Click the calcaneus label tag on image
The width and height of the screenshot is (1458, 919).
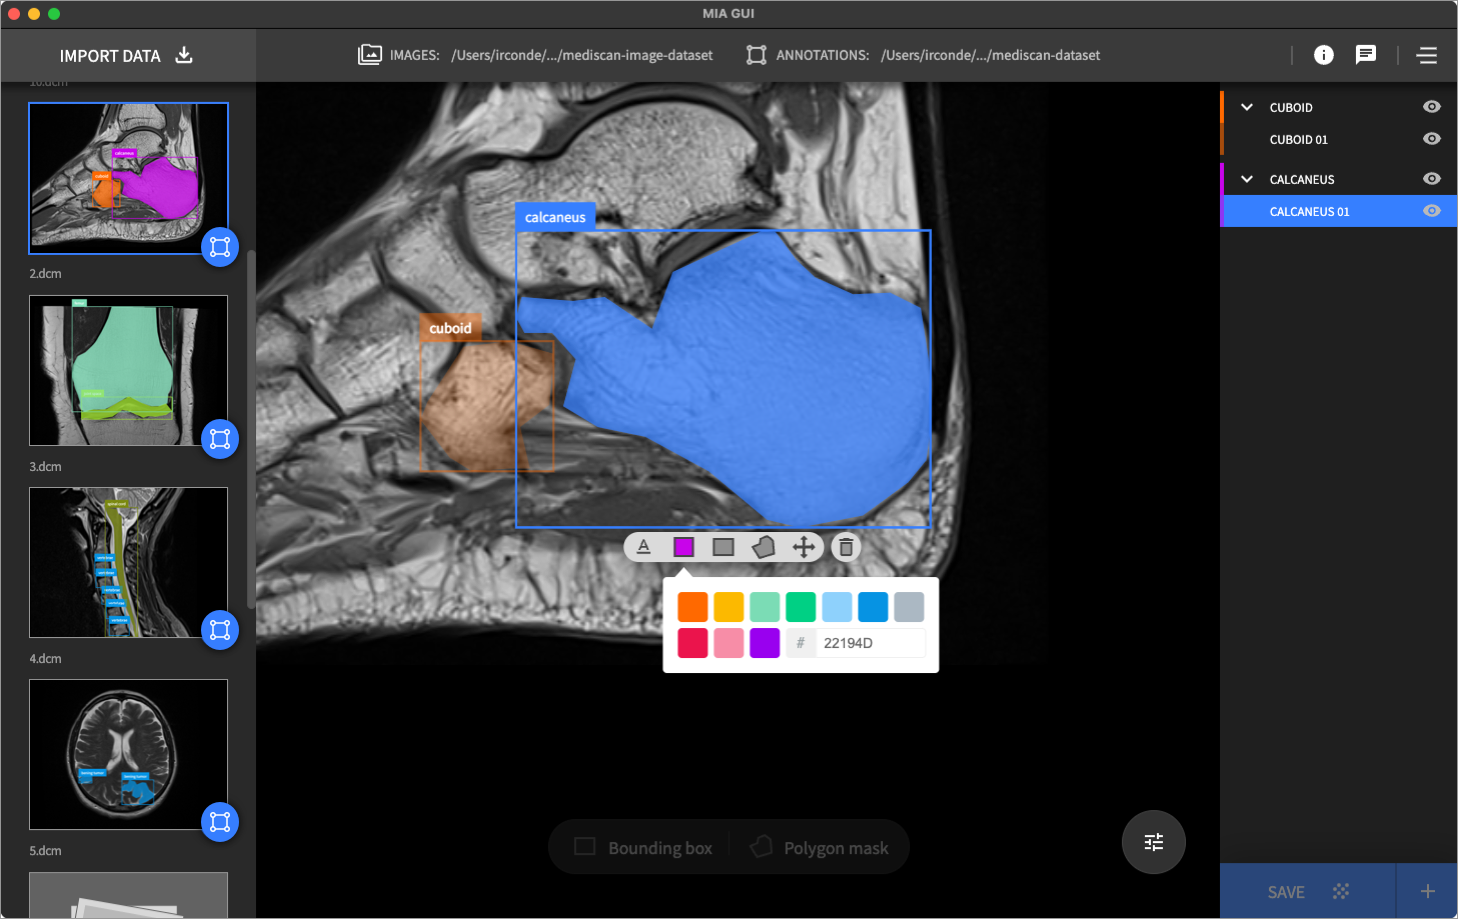[x=555, y=217]
